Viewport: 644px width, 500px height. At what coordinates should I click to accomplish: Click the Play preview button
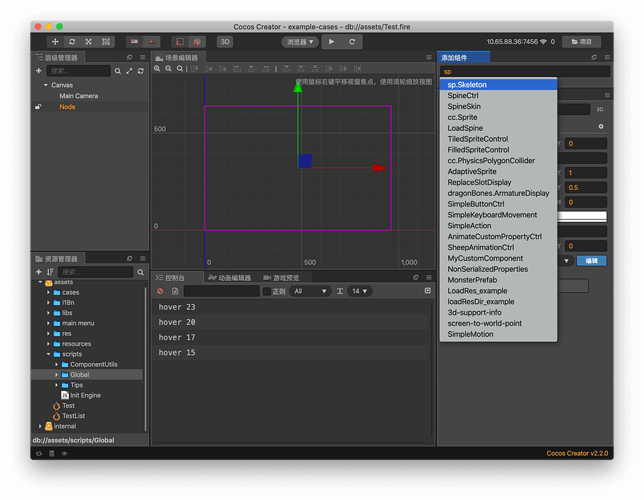pos(331,42)
